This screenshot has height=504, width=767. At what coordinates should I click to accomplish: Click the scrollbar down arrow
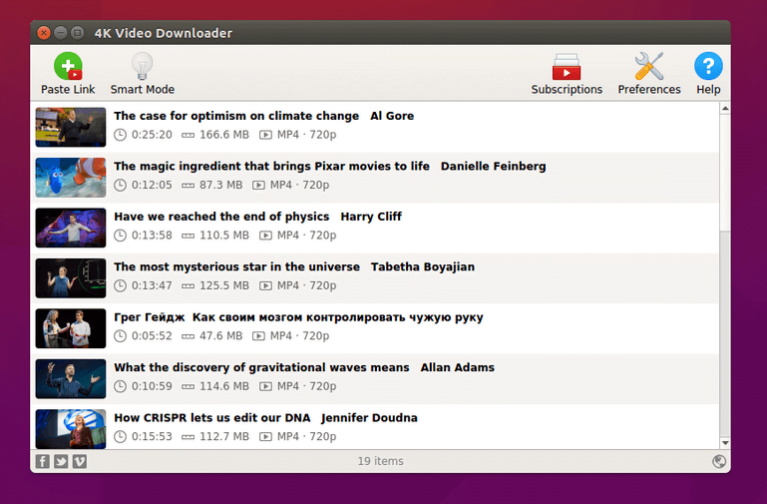725,443
